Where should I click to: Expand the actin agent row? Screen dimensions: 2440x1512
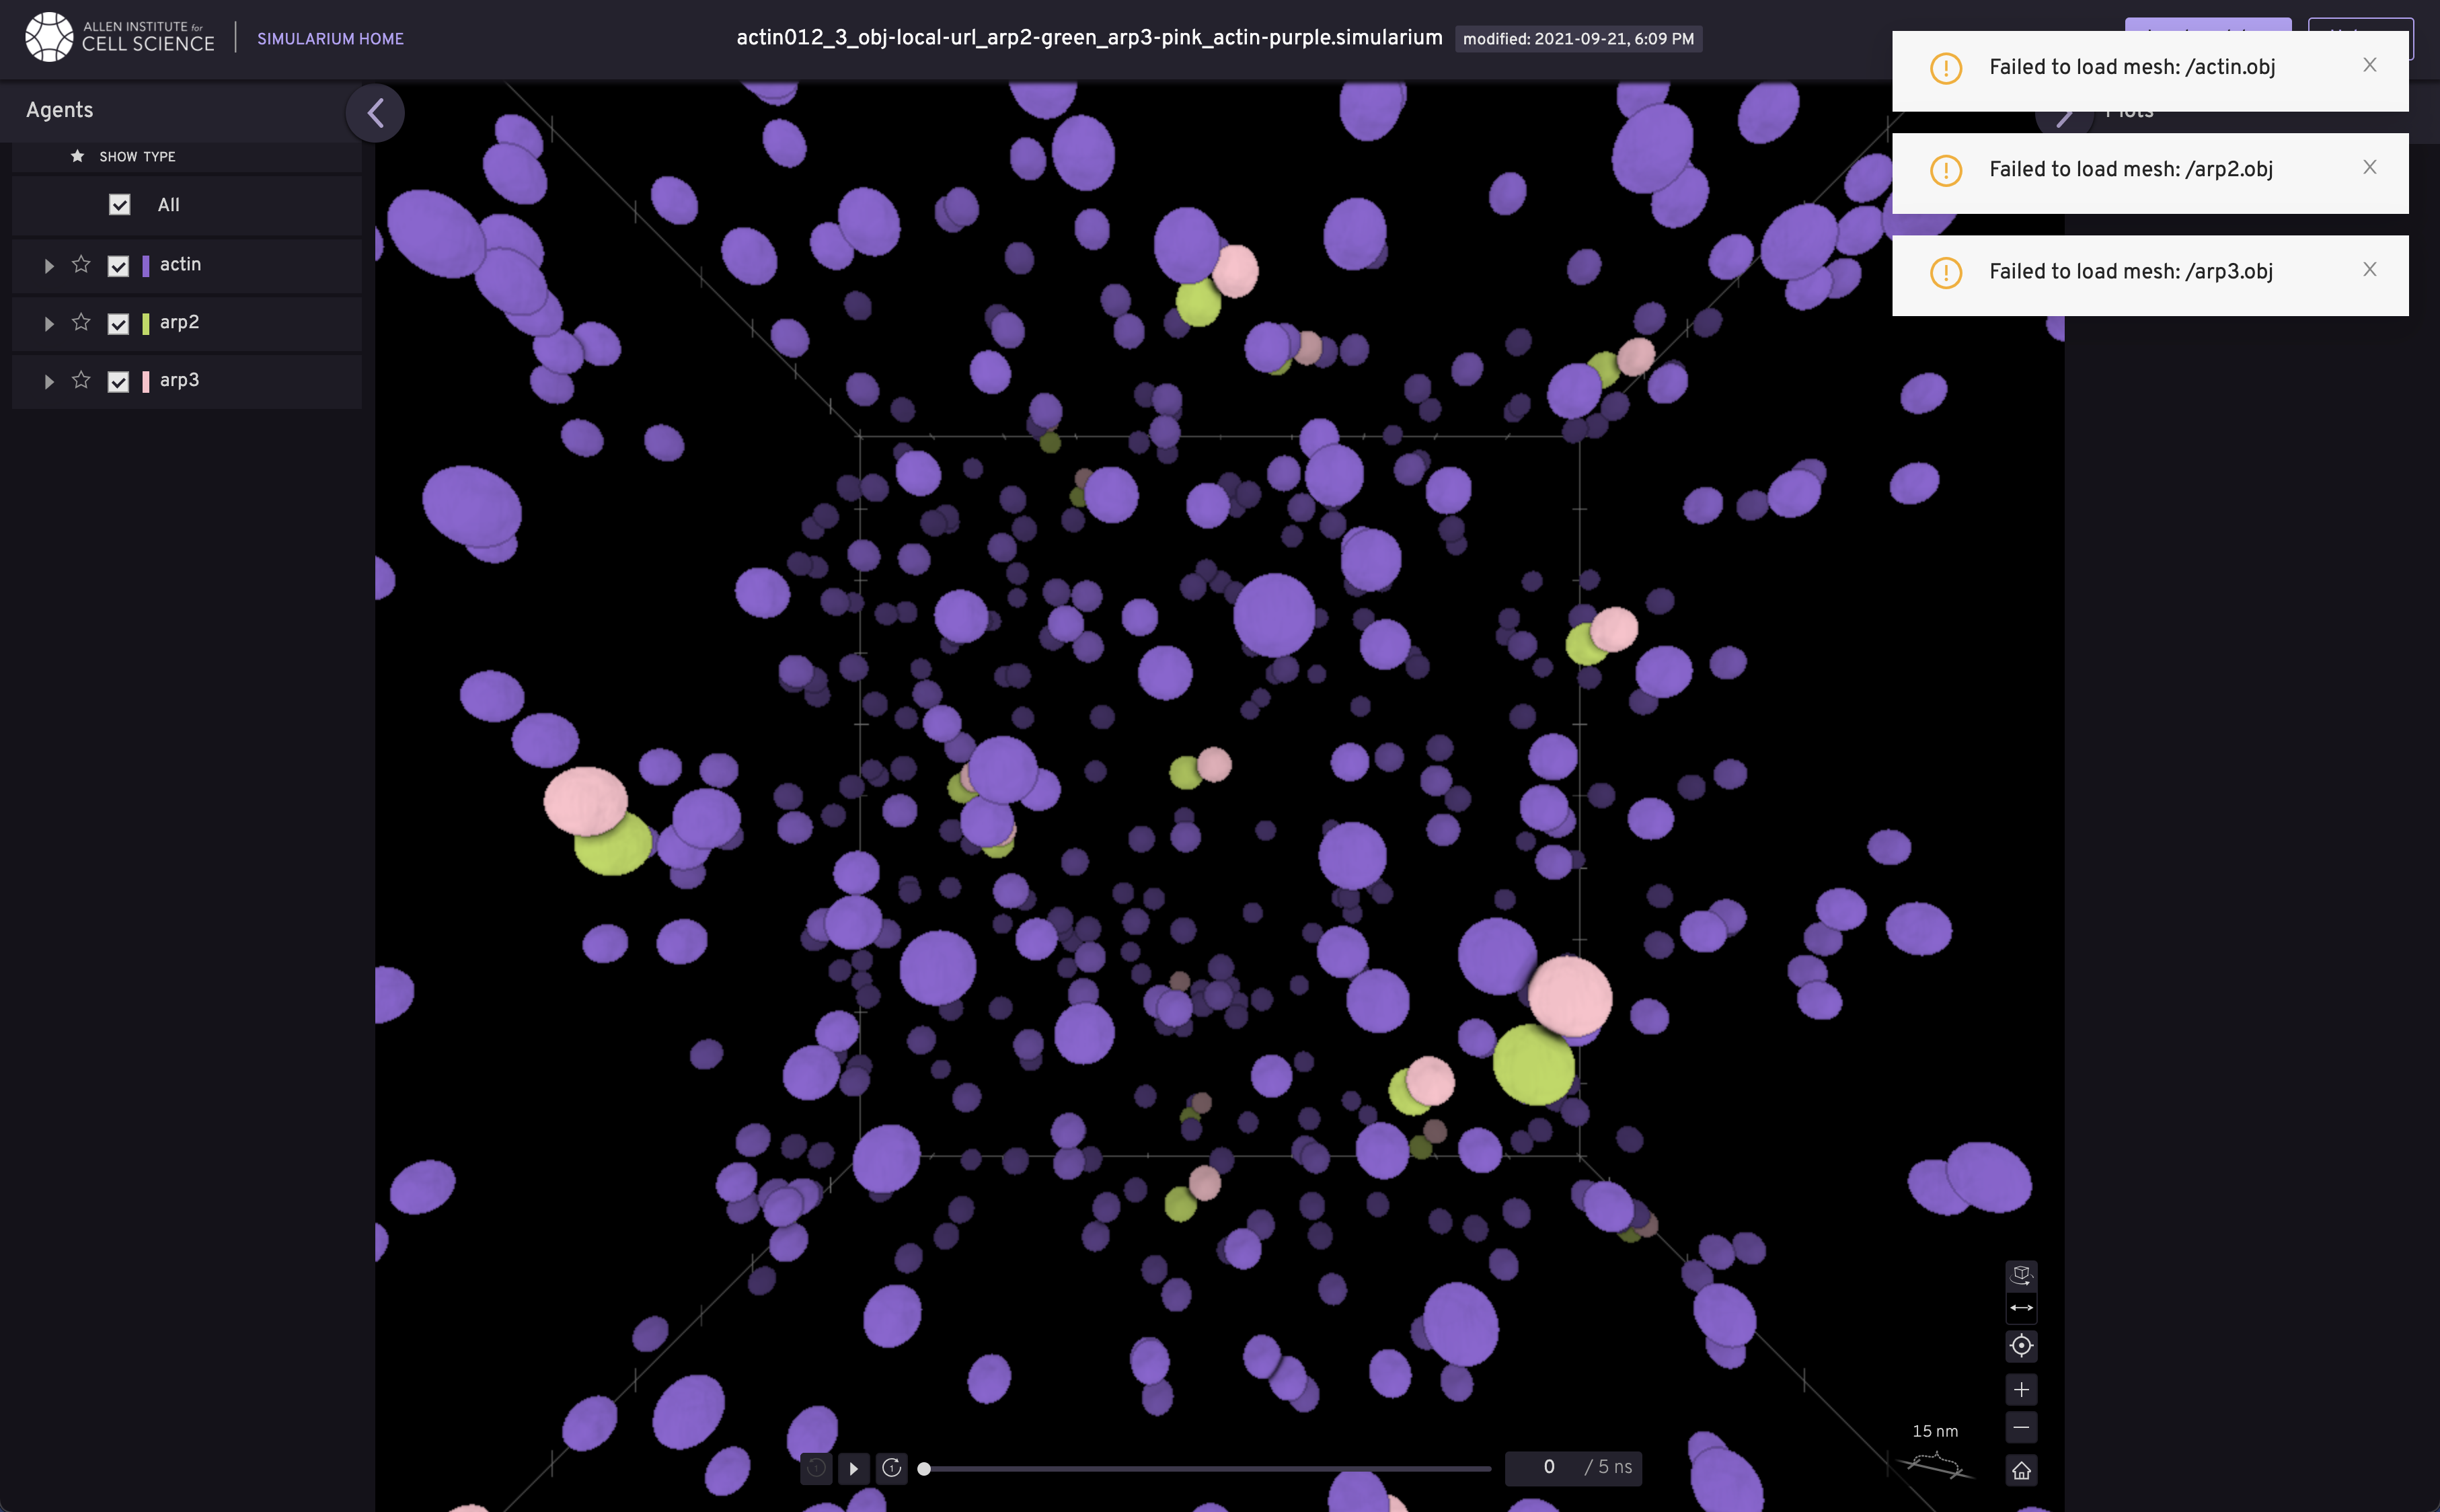[x=49, y=266]
